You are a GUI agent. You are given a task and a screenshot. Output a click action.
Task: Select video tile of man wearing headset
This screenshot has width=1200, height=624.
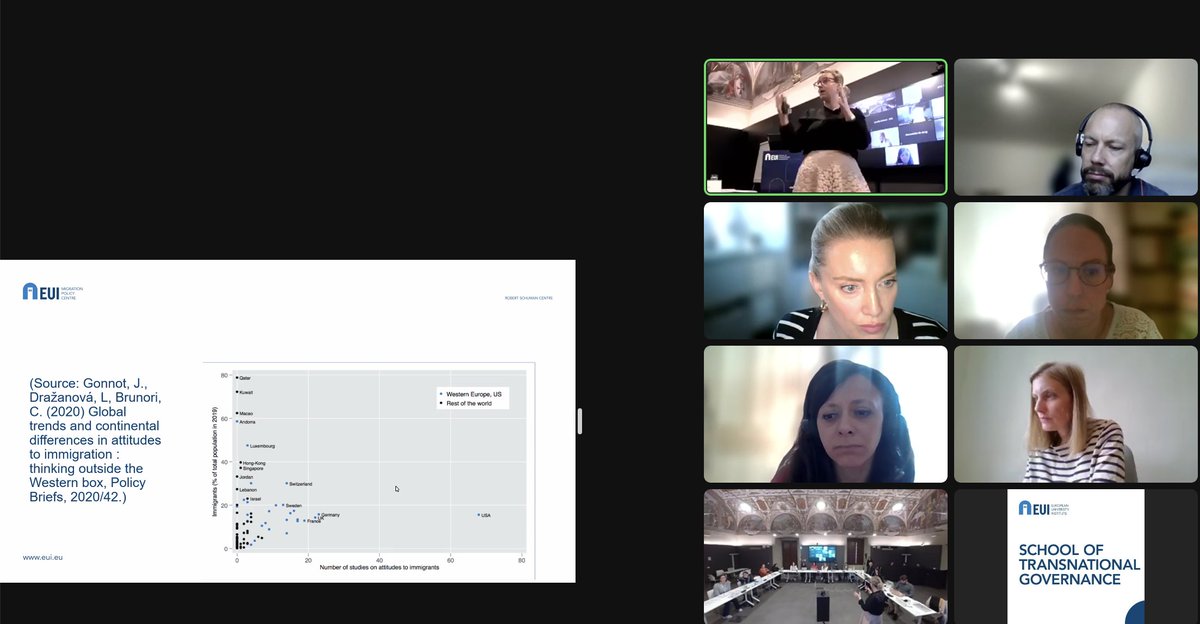click(x=1076, y=127)
